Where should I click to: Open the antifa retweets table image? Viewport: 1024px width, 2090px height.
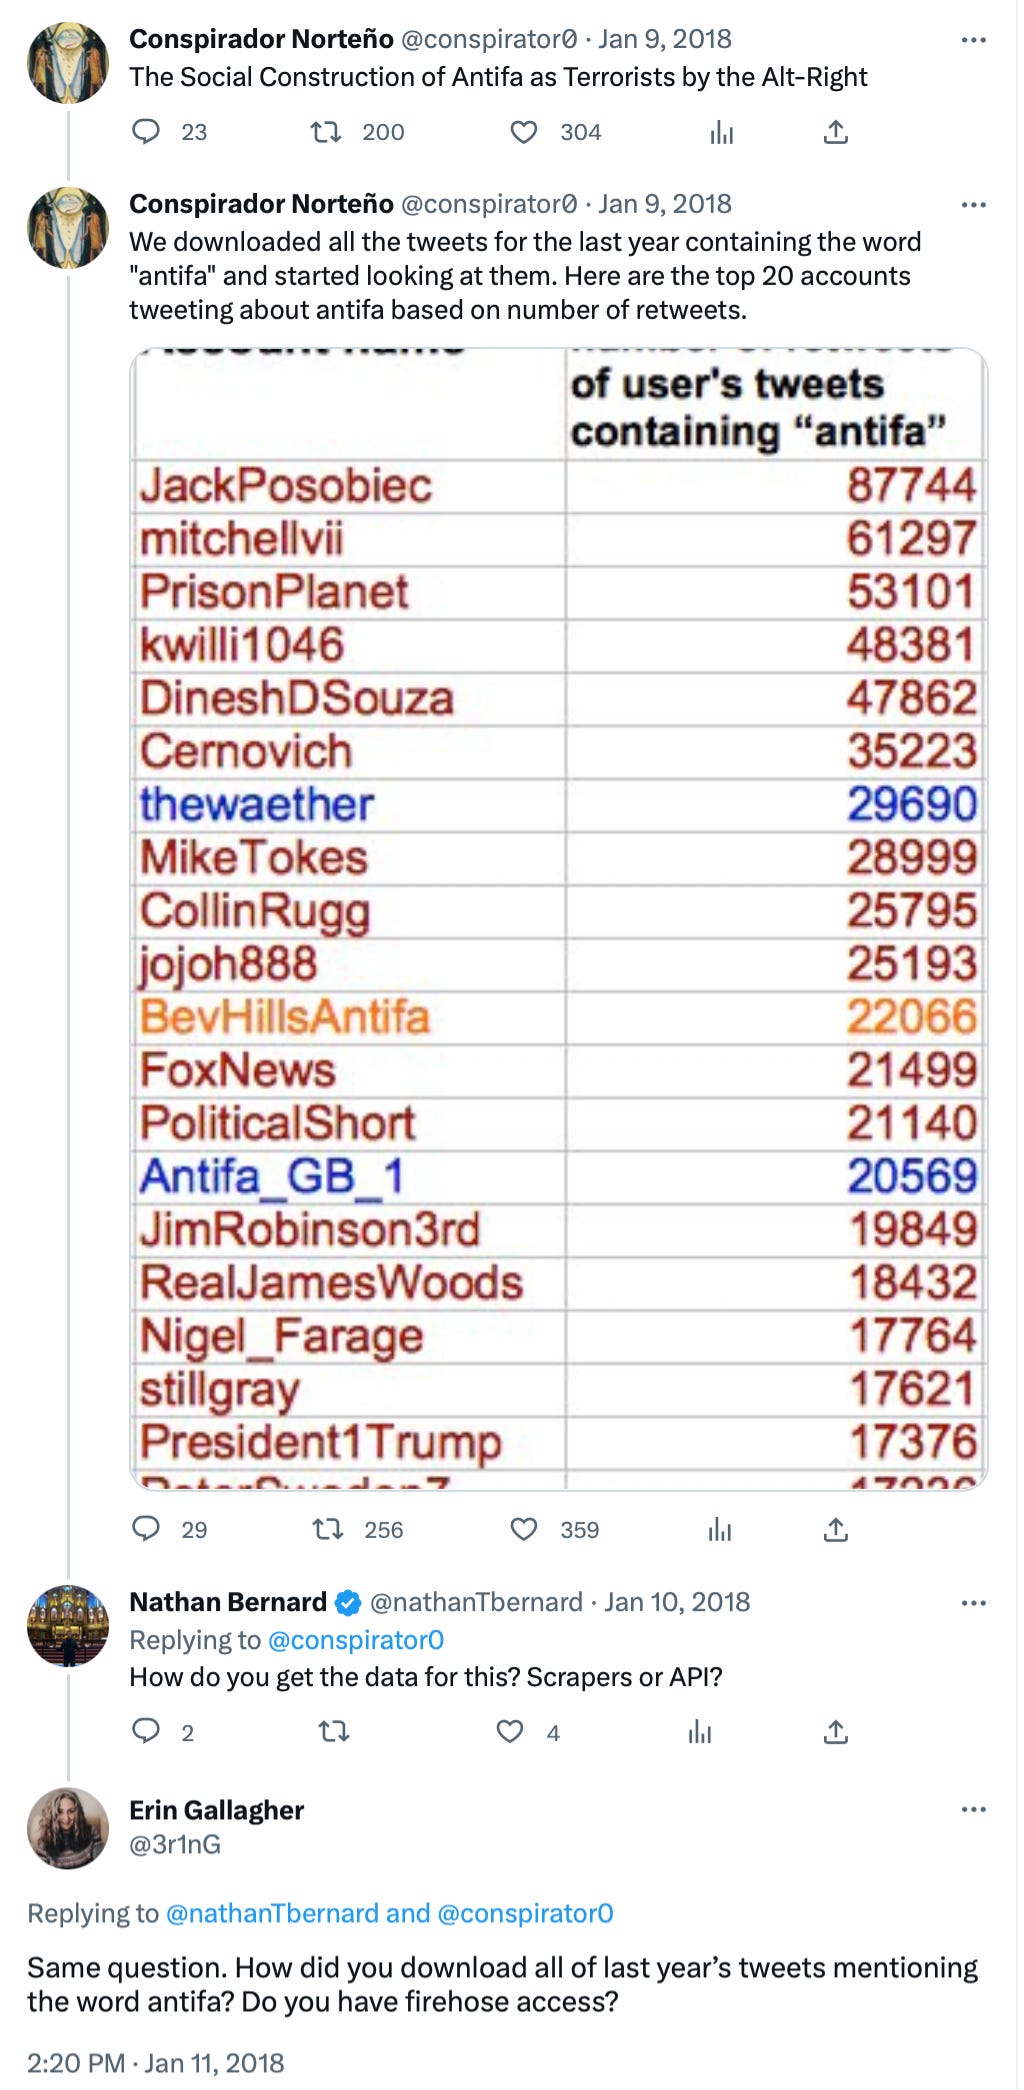(x=558, y=918)
